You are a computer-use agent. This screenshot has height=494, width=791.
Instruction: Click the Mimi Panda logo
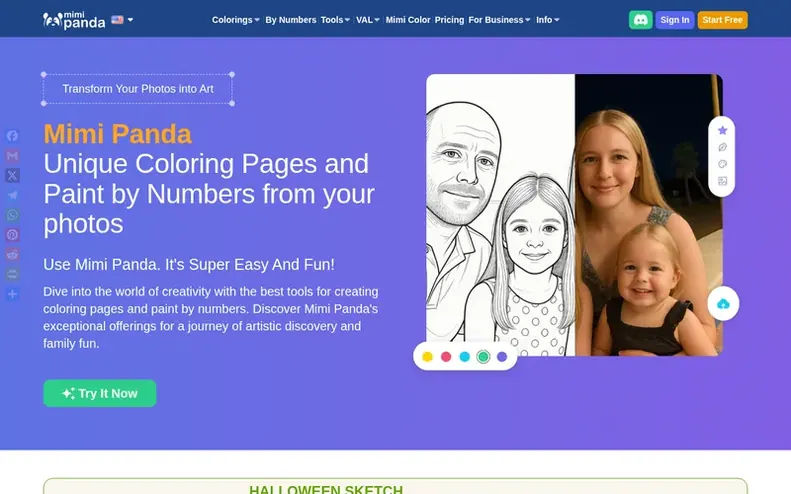[74, 20]
